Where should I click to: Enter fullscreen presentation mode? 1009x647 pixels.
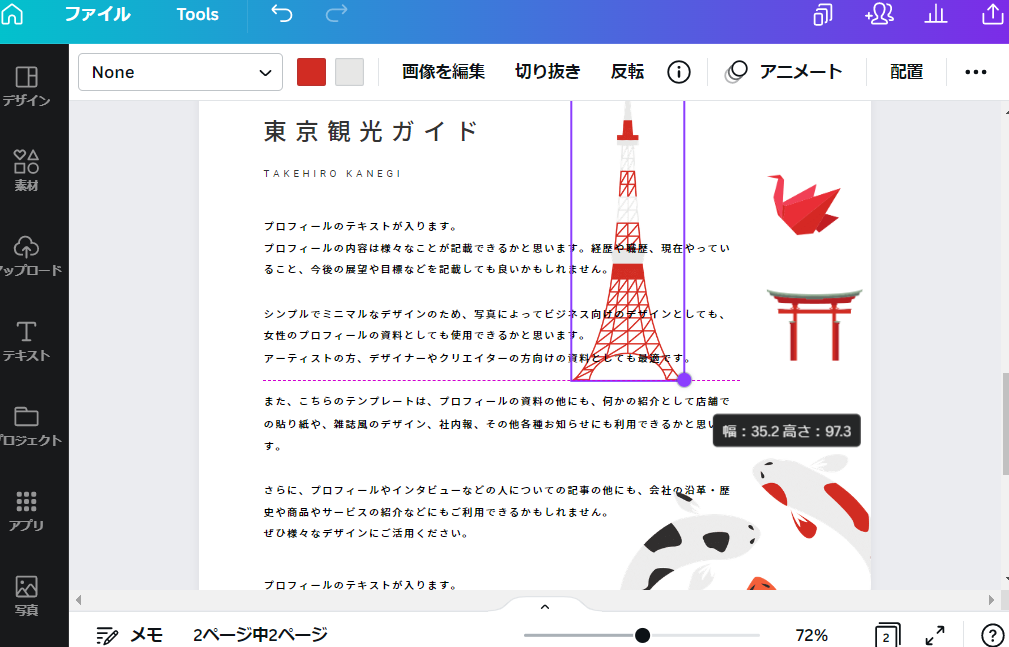coord(935,635)
